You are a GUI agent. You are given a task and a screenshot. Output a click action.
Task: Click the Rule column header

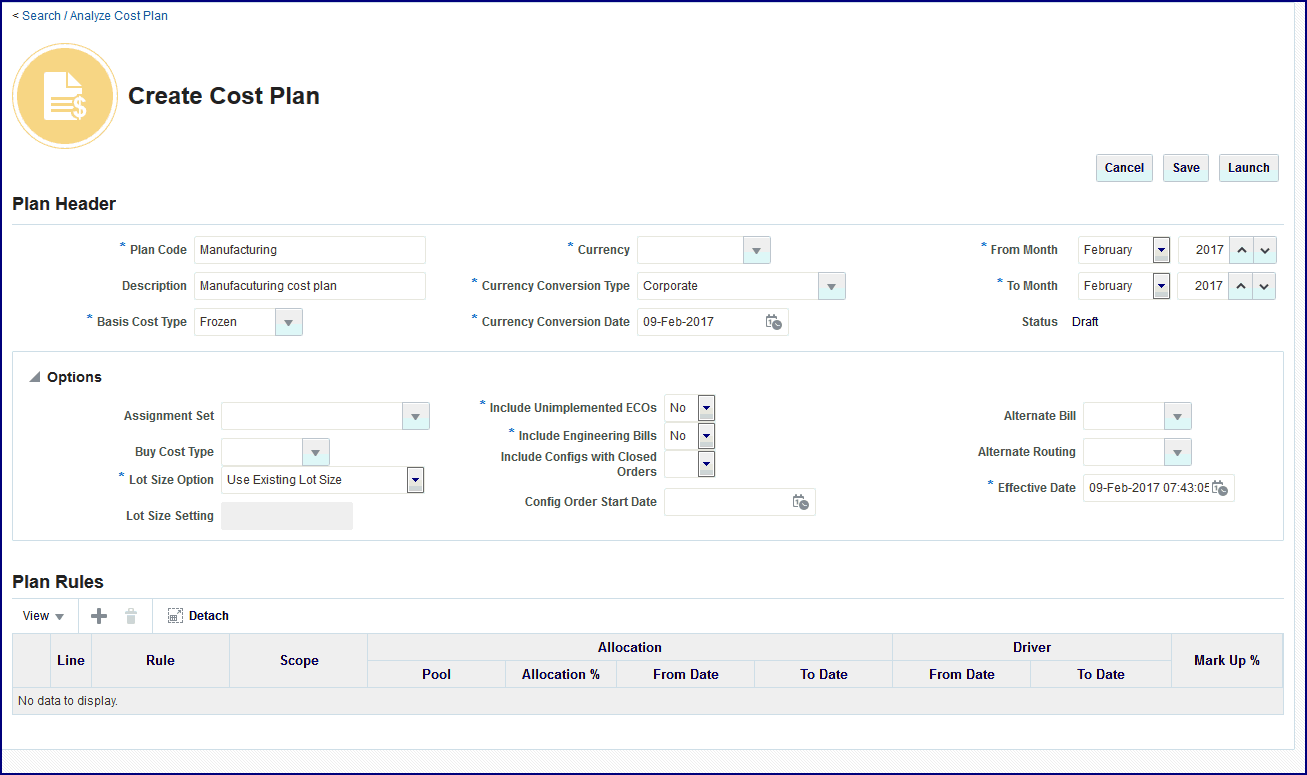tap(160, 661)
